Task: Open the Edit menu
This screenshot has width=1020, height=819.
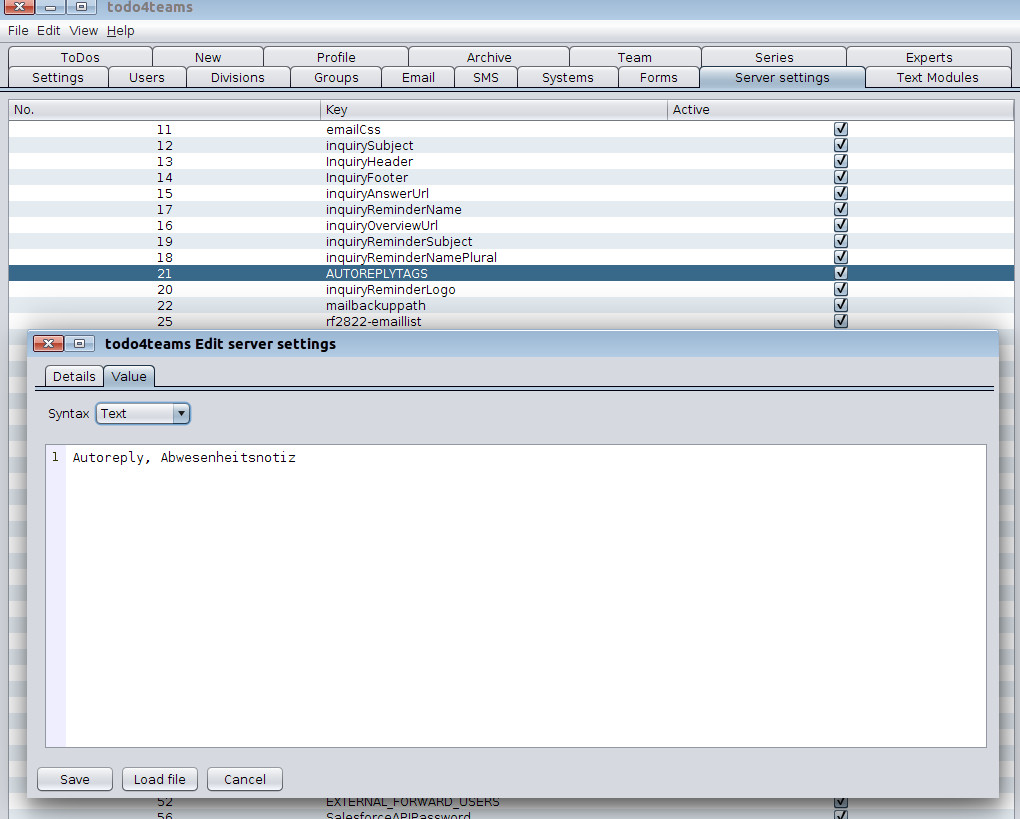Action: tap(48, 31)
